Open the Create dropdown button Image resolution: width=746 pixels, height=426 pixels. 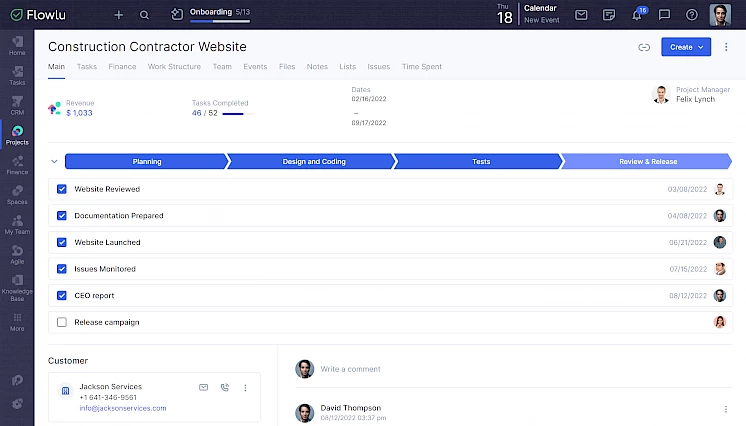685,47
